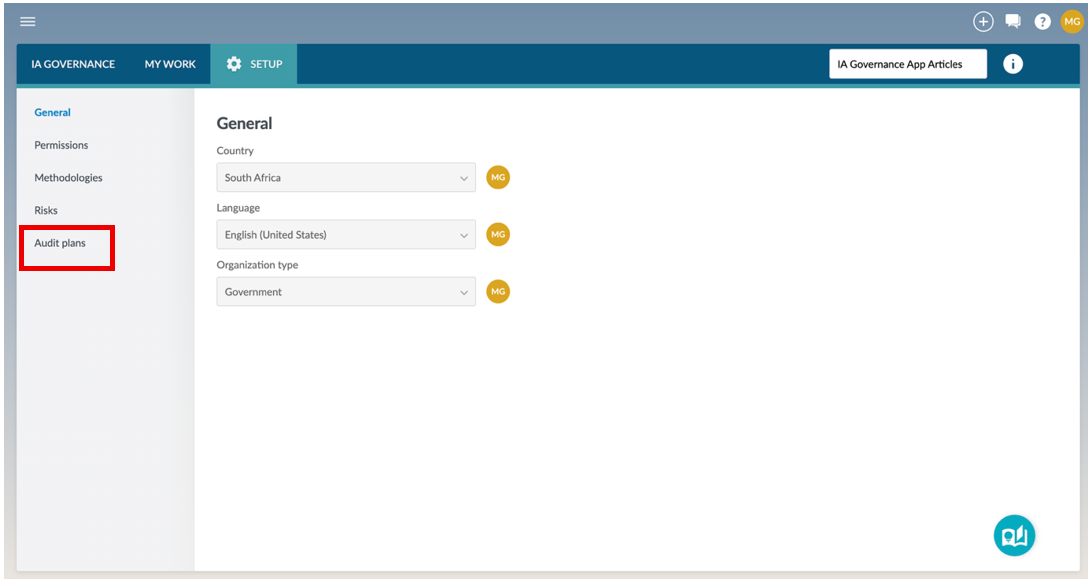1089x579 pixels.
Task: Click the IA Governance App Articles field
Action: click(x=908, y=64)
